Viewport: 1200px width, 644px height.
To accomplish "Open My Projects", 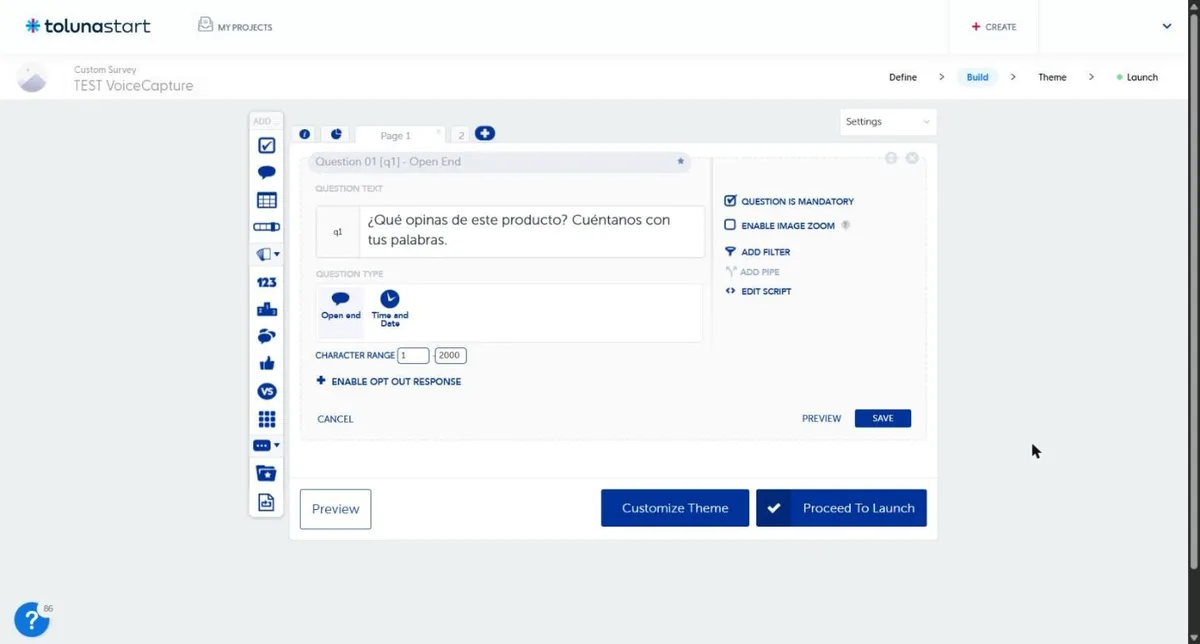I will pos(235,27).
